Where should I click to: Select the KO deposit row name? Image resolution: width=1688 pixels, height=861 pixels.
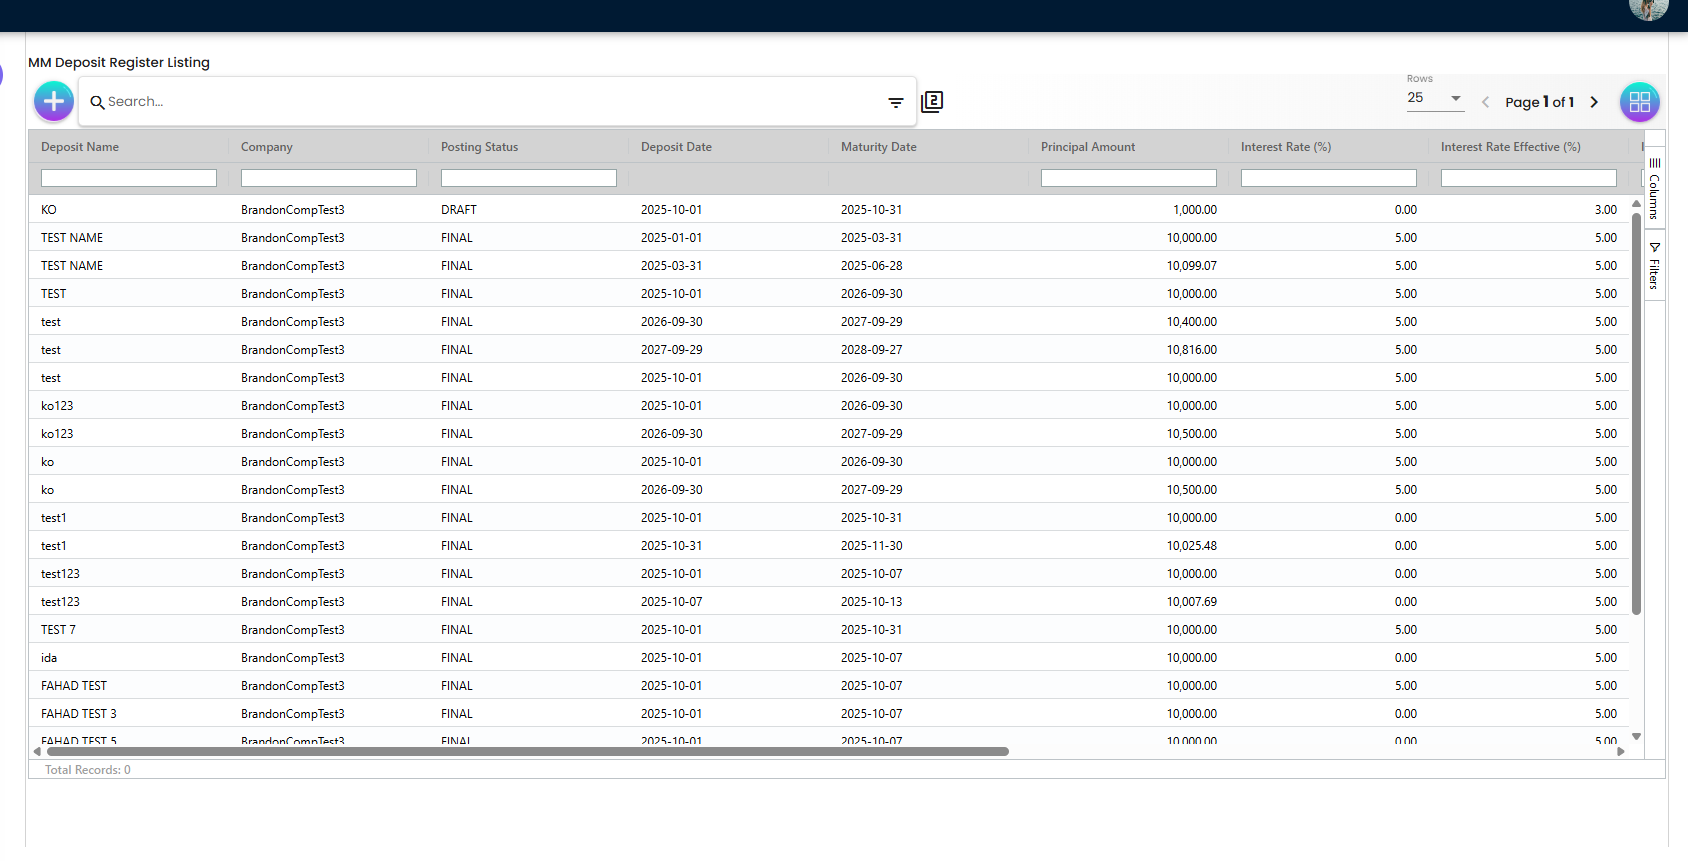tap(49, 210)
